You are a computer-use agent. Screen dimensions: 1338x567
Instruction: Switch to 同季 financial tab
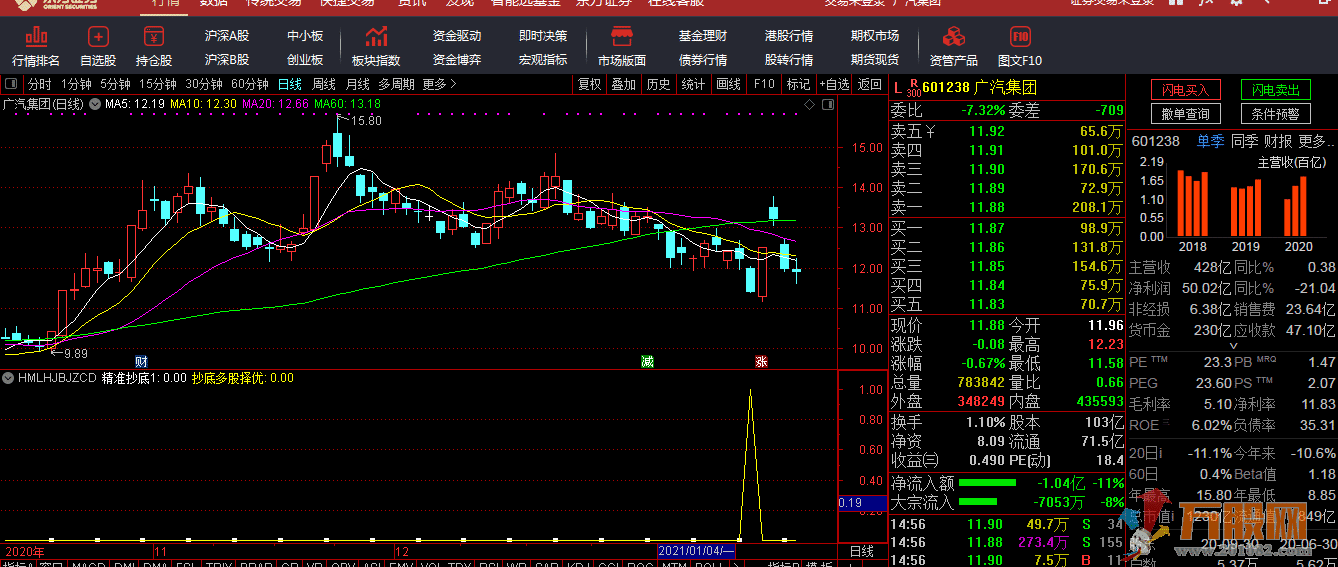(x=1244, y=141)
